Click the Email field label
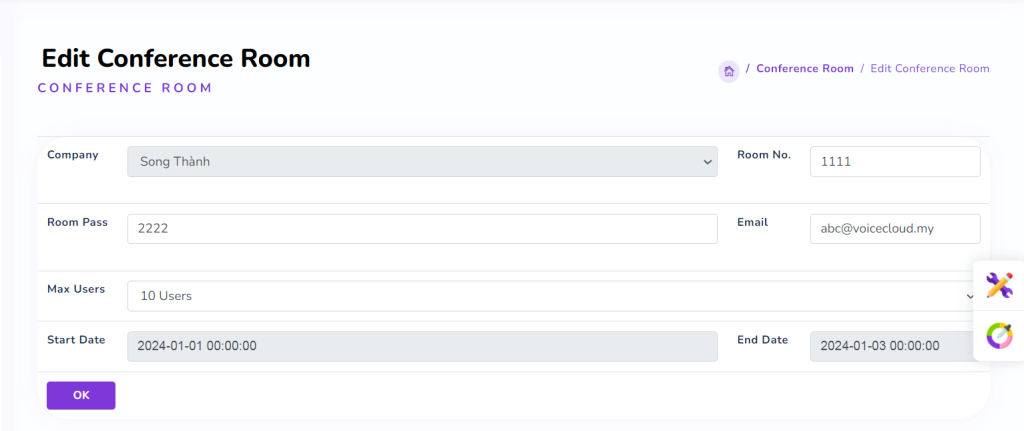Screen dimensions: 1024x431 [752, 222]
